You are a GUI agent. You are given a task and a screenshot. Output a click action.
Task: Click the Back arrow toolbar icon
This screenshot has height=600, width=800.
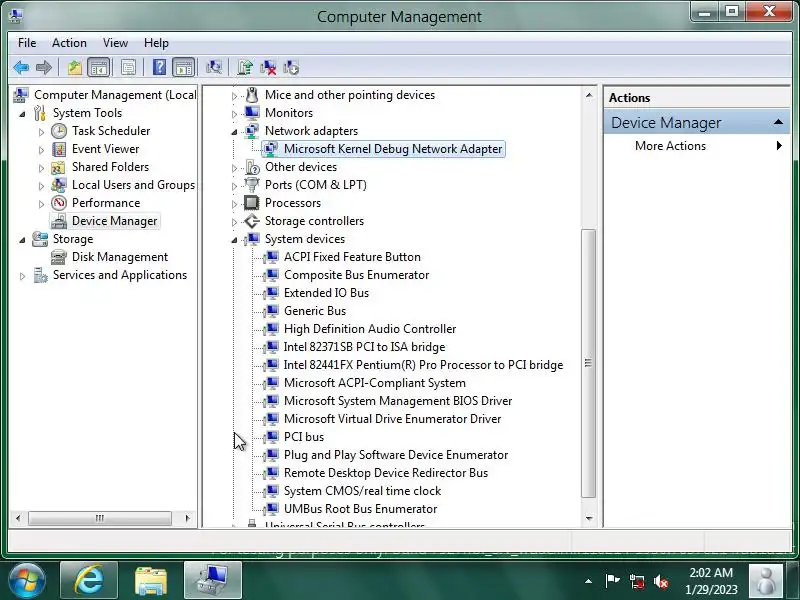21,67
